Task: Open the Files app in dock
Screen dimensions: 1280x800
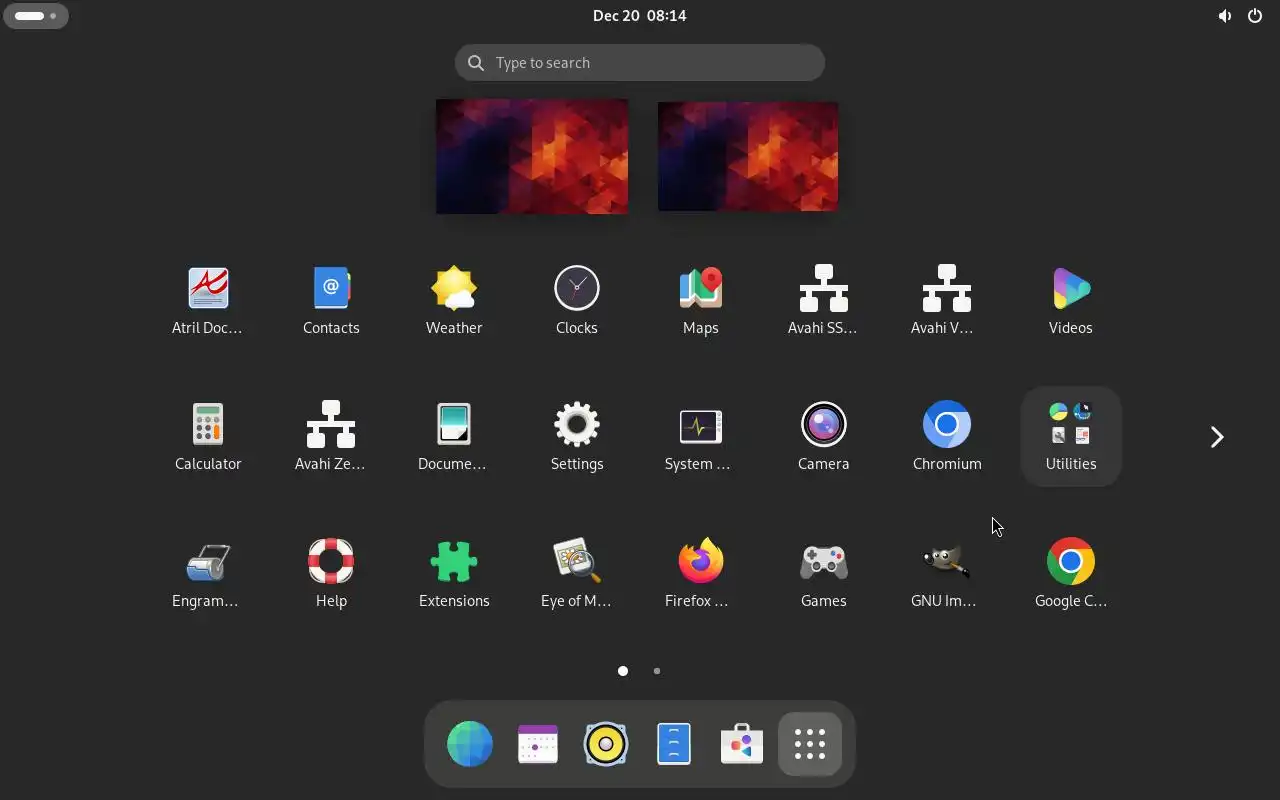Action: 674,744
